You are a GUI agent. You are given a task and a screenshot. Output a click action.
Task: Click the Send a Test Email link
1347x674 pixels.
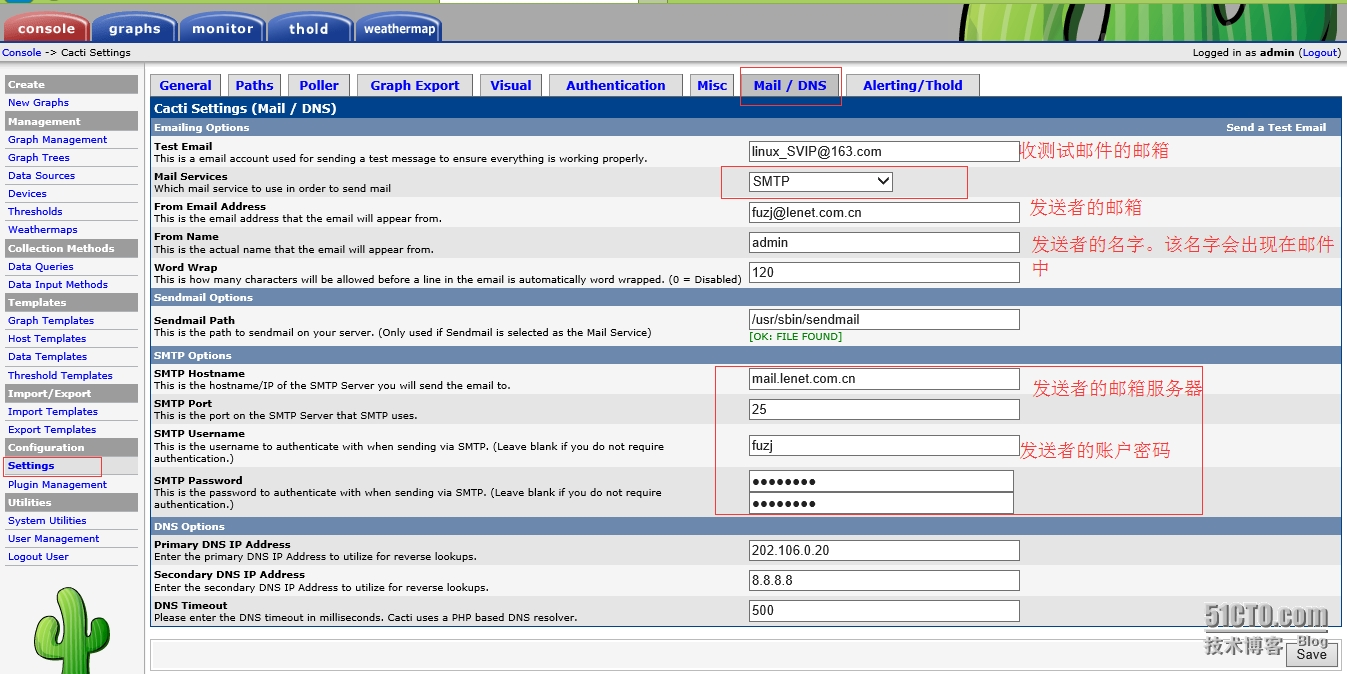1276,127
